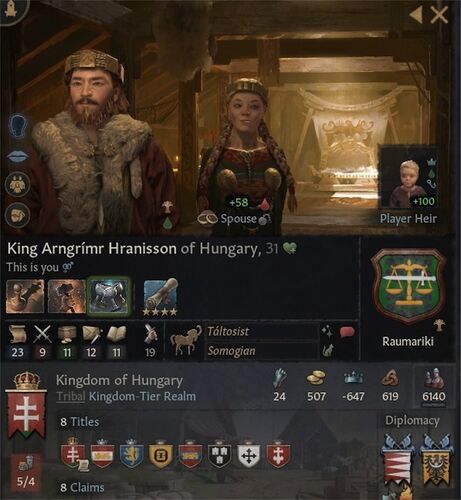
Task: Click the Martial crossed swords skill icon
Action: [x=43, y=334]
